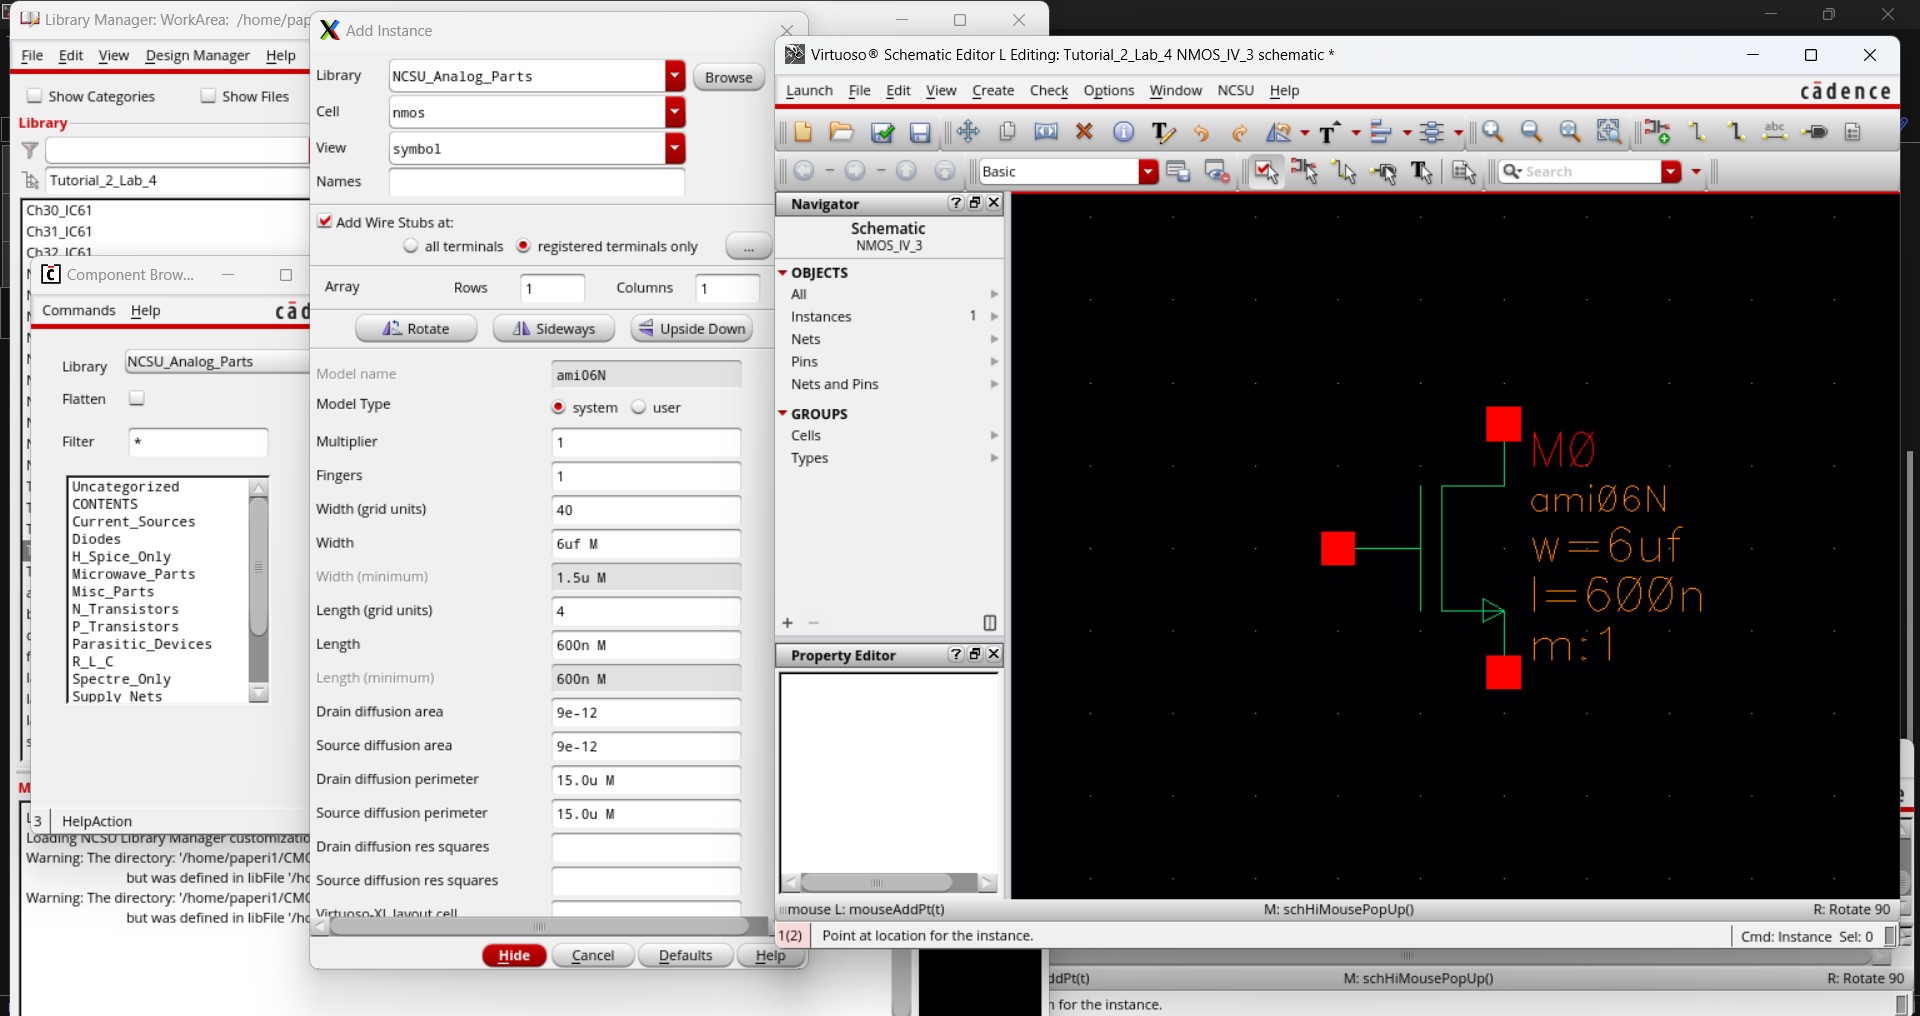
Task: Click the horizontal scrollbar of Add Instance form
Action: pos(540,927)
